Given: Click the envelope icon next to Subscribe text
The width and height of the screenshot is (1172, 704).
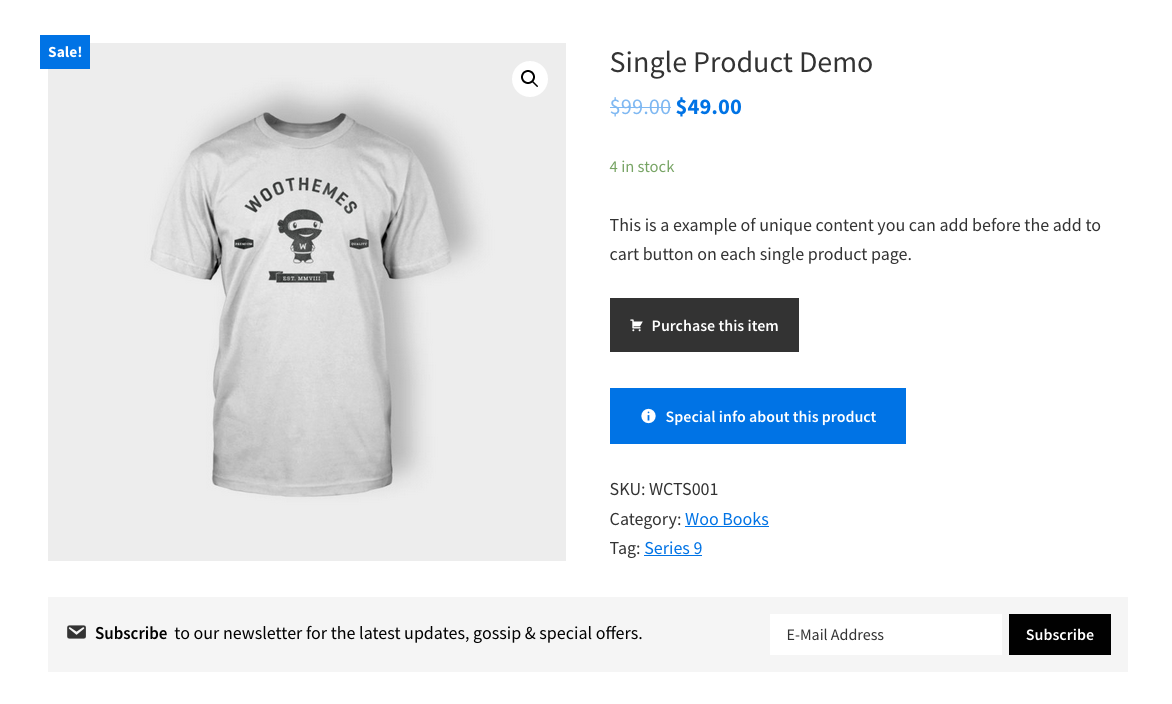Looking at the screenshot, I should point(76,631).
